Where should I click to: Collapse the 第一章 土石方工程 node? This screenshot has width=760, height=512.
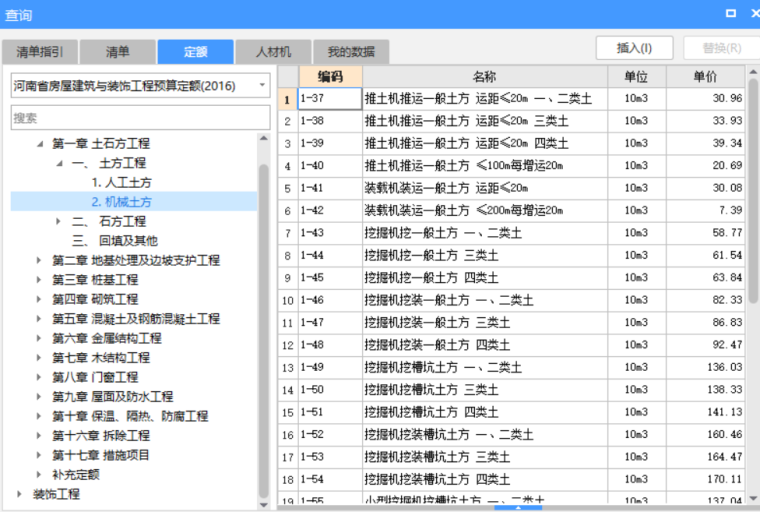[x=40, y=144]
